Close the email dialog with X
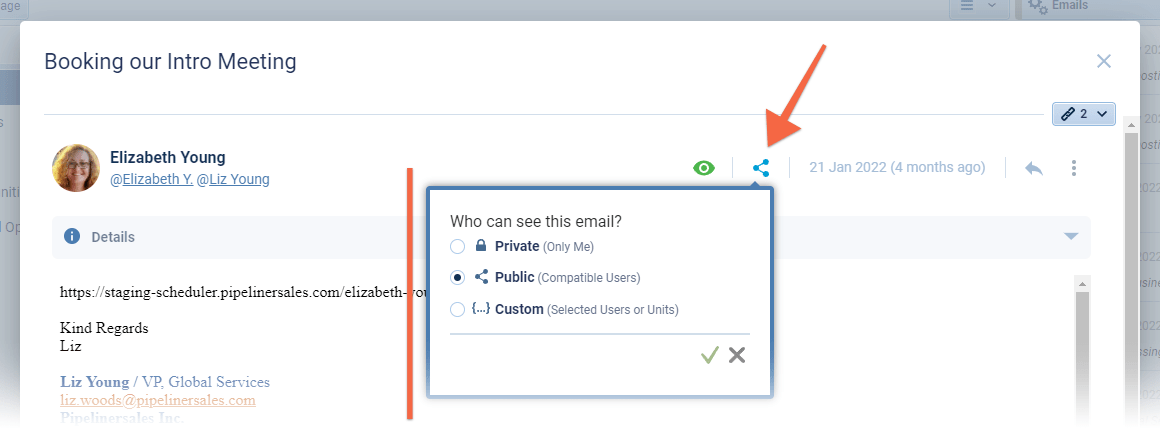This screenshot has height=428, width=1160. tap(1104, 62)
